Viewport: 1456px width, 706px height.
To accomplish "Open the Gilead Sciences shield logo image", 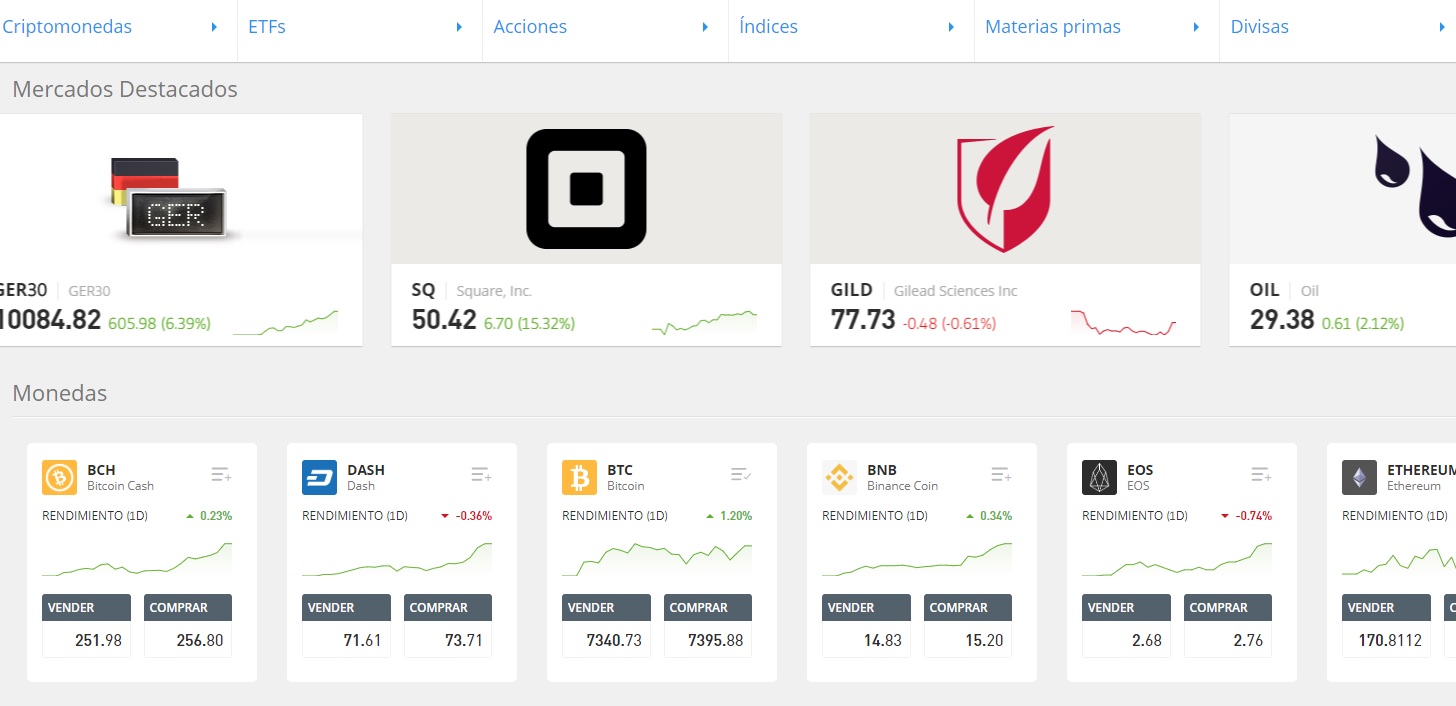I will coord(1005,189).
